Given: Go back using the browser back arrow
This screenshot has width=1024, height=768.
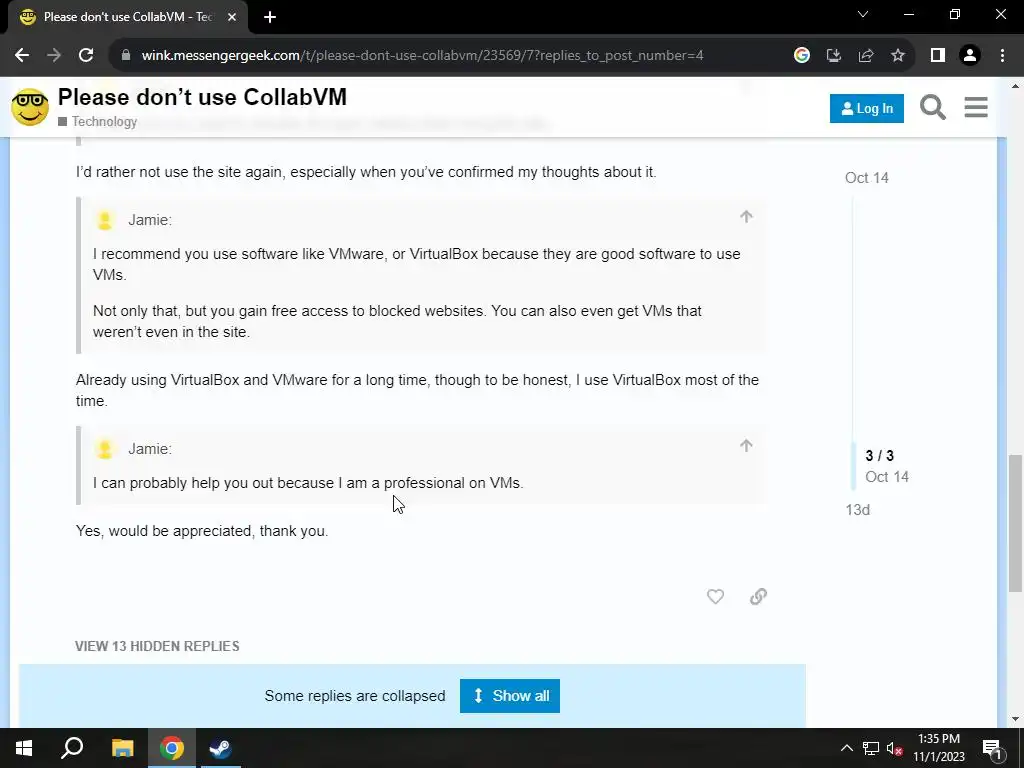Looking at the screenshot, I should 22,56.
